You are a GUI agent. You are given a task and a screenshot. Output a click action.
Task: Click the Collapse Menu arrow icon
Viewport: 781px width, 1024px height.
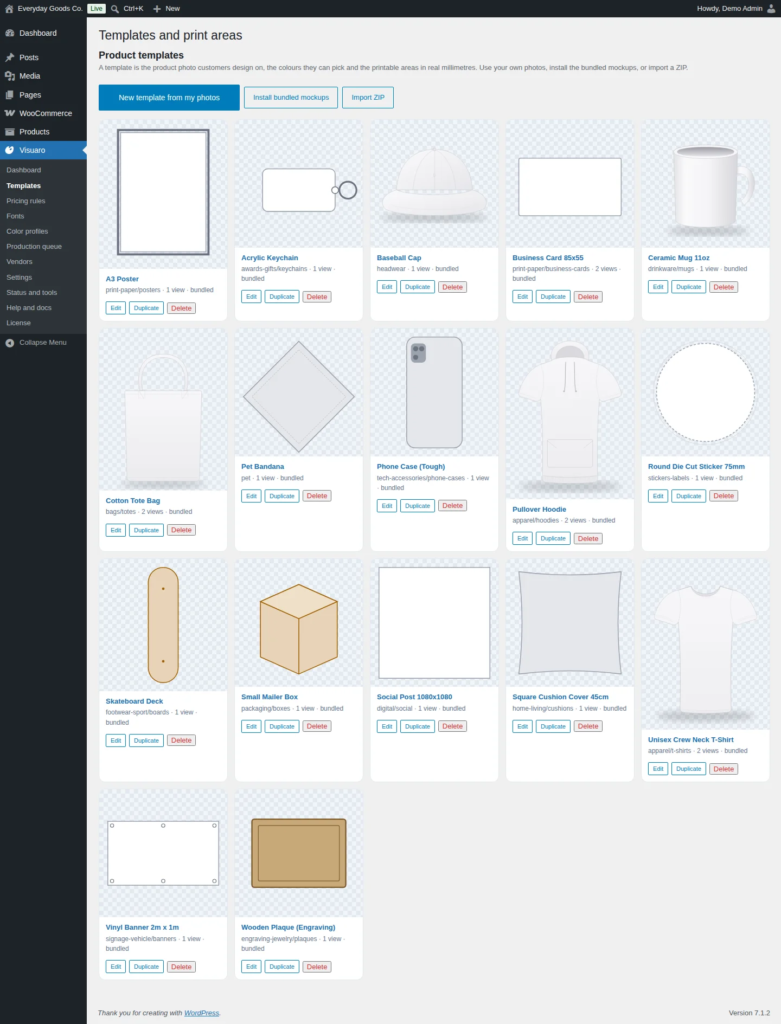click(x=10, y=342)
